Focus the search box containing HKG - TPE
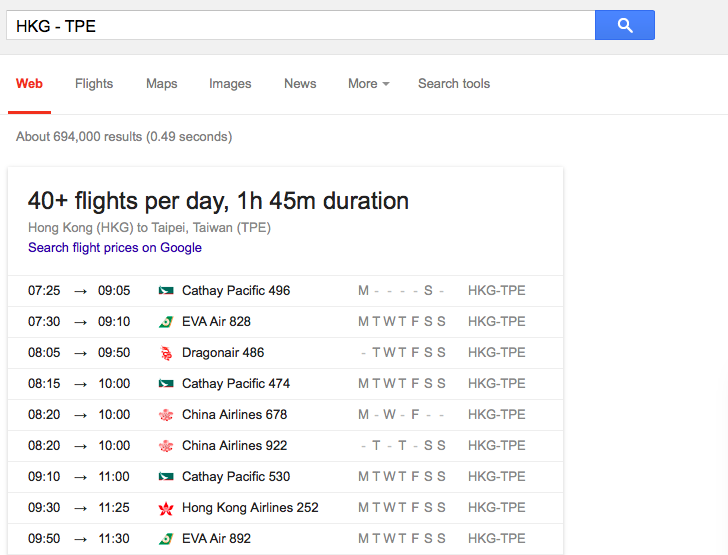Viewport: 728px width, 555px height. coord(300,25)
